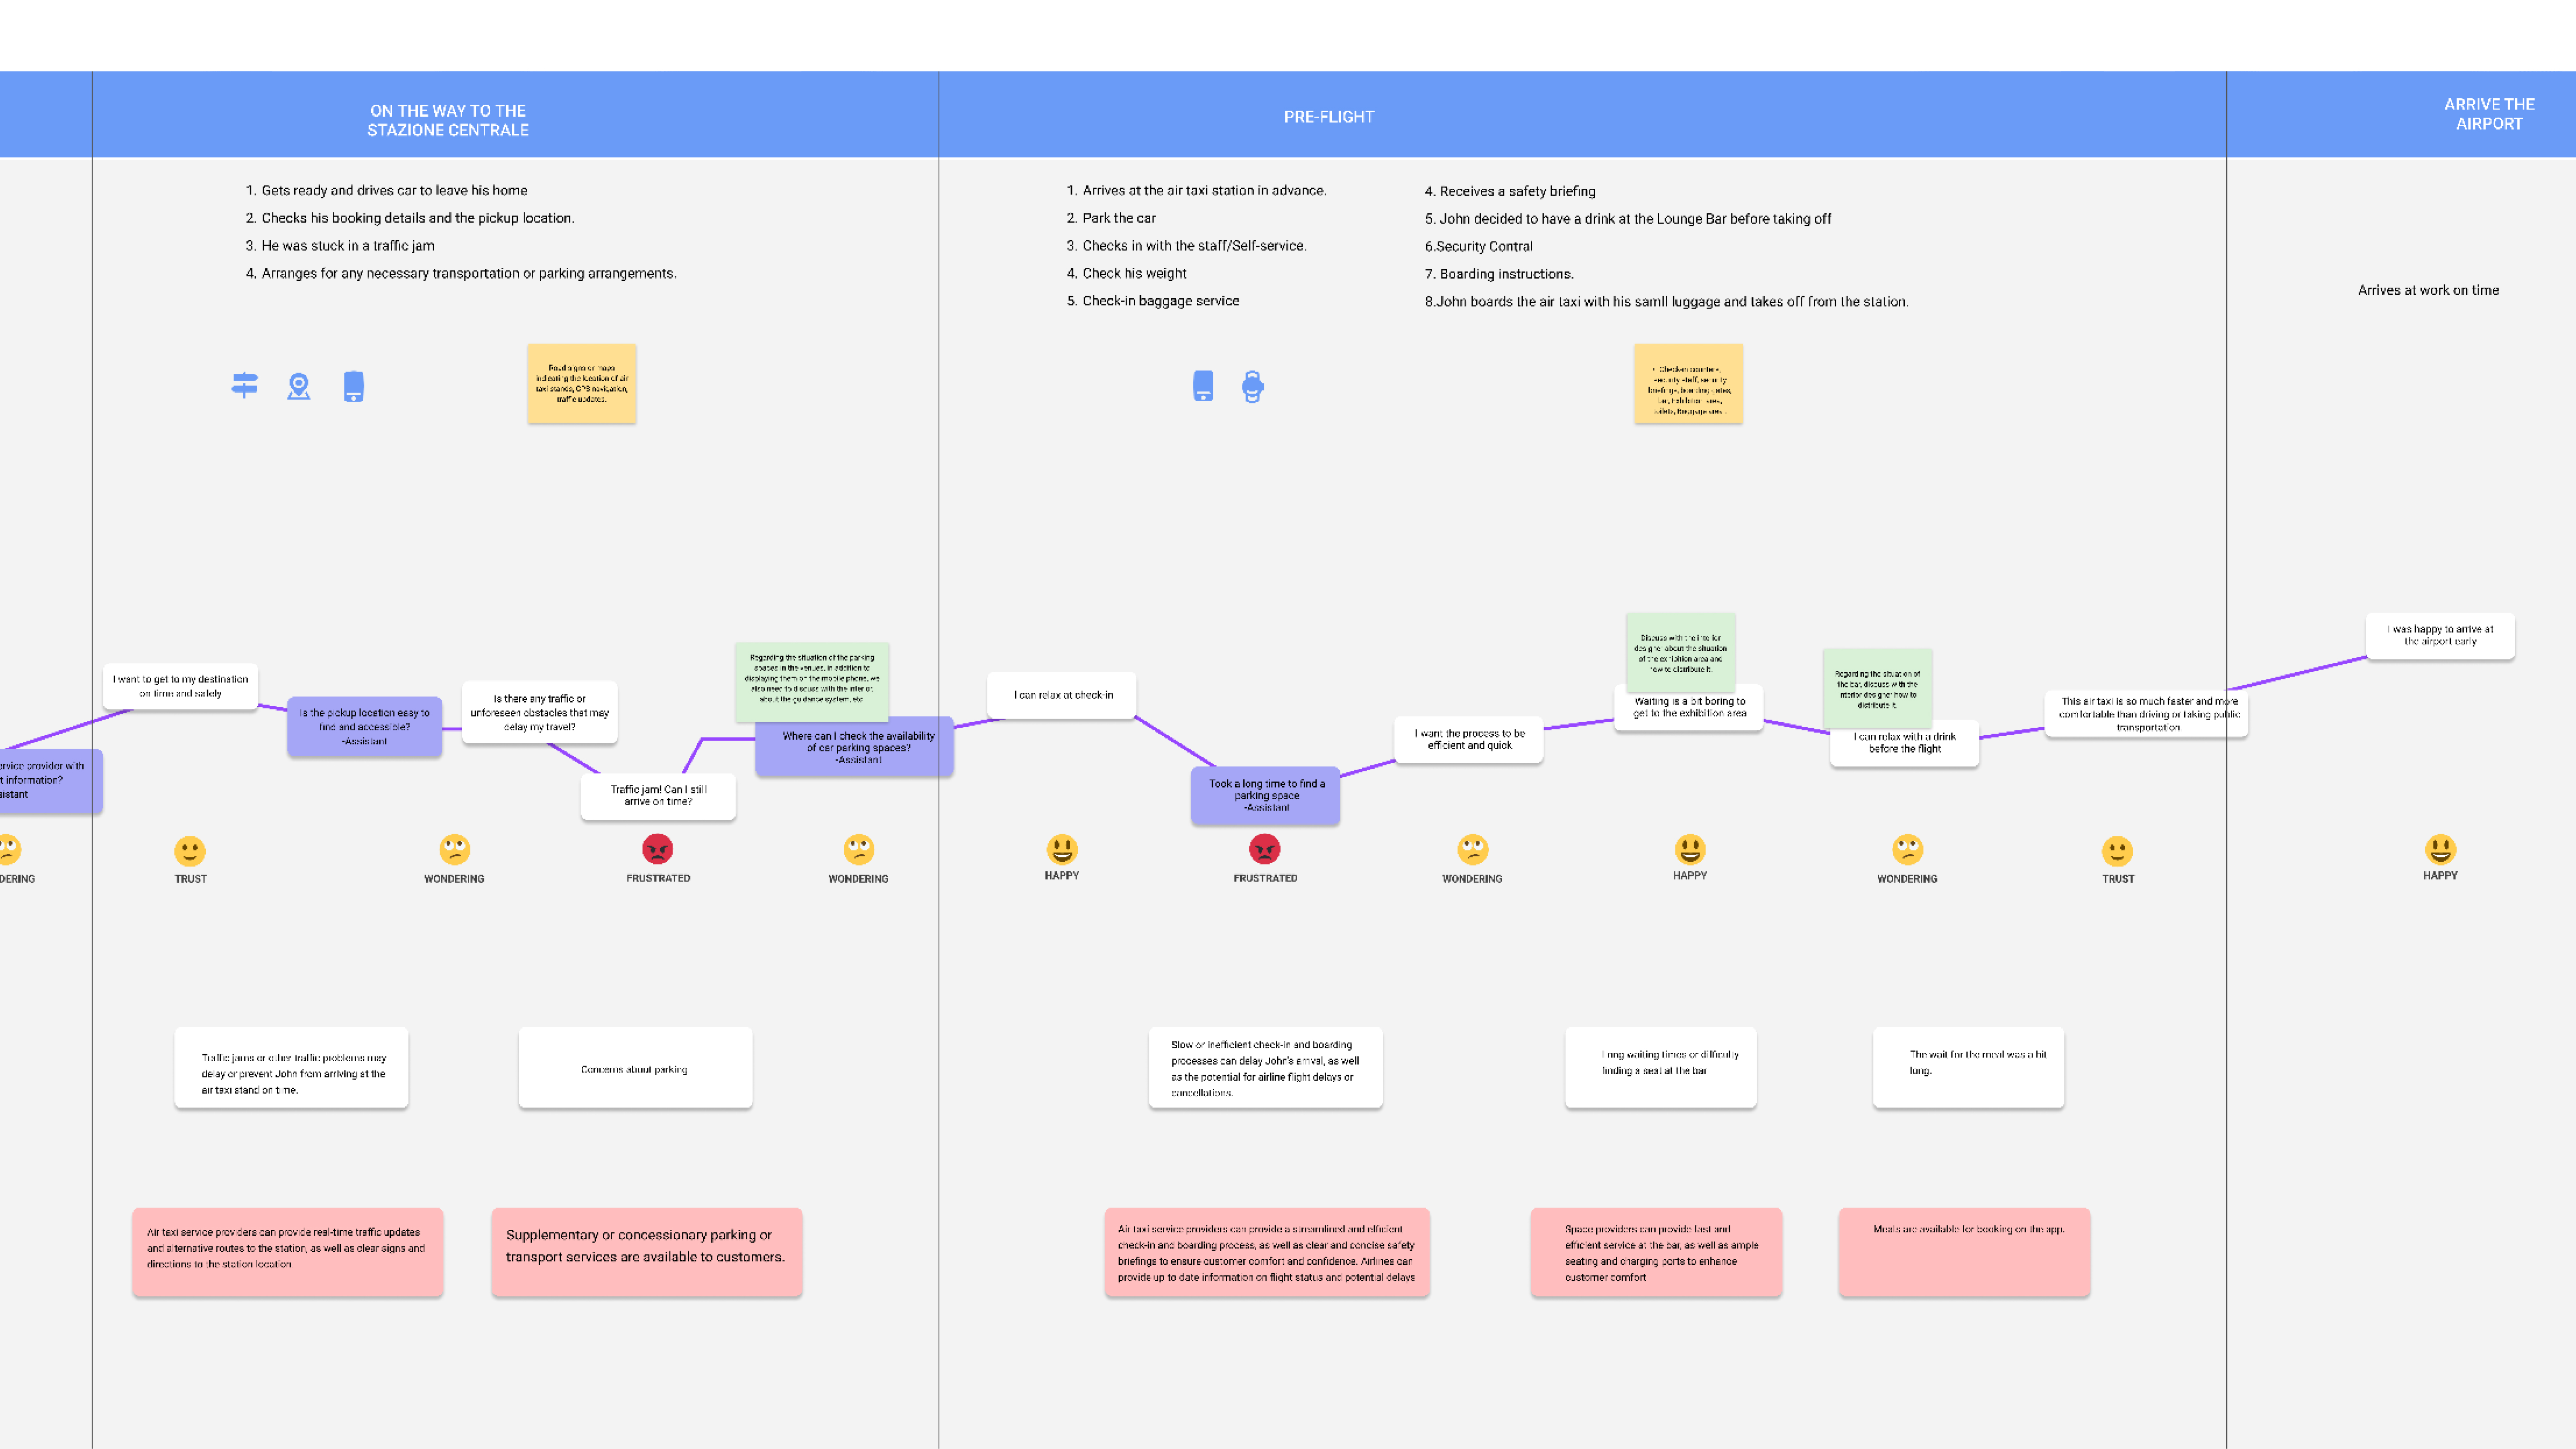Viewport: 2576px width, 1449px height.
Task: Click the signpost directions icon
Action: tap(244, 385)
